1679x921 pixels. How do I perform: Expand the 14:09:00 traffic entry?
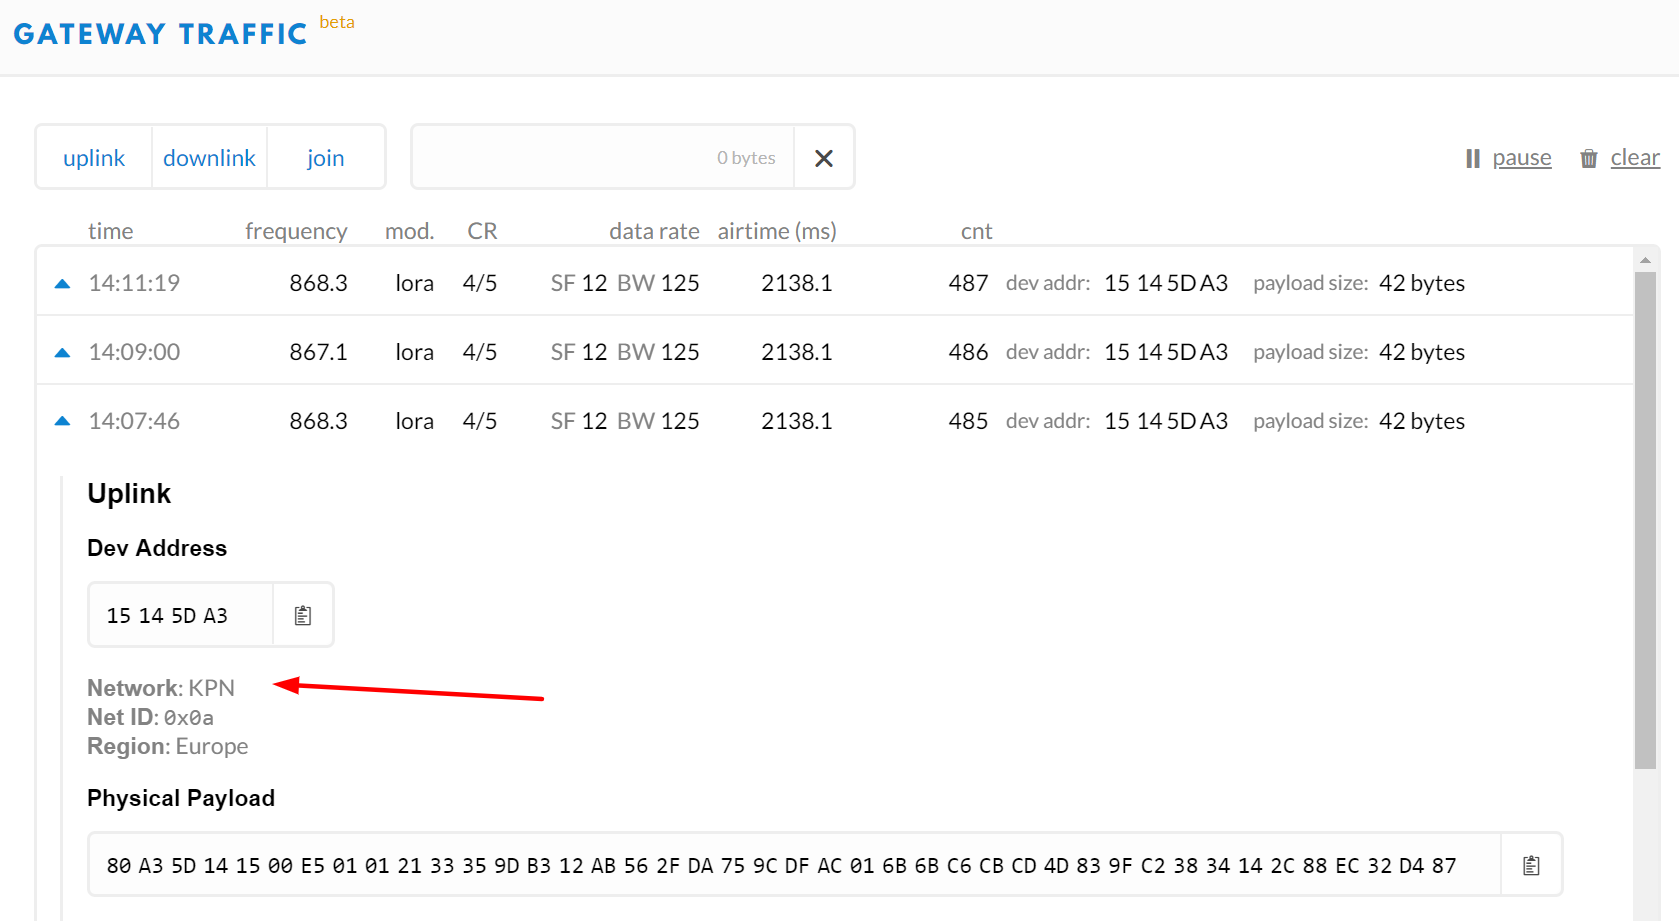(63, 352)
